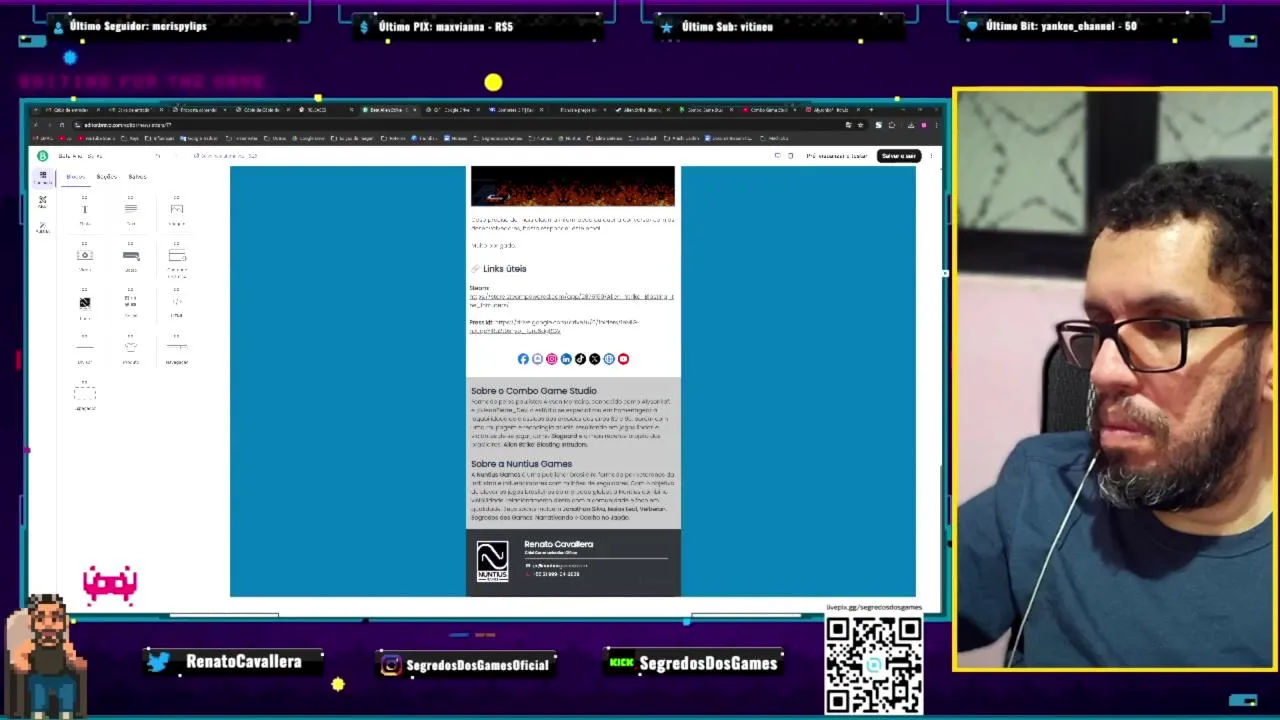The image size is (1280, 720).
Task: Open the Content panel in left sidebar
Action: click(x=42, y=177)
